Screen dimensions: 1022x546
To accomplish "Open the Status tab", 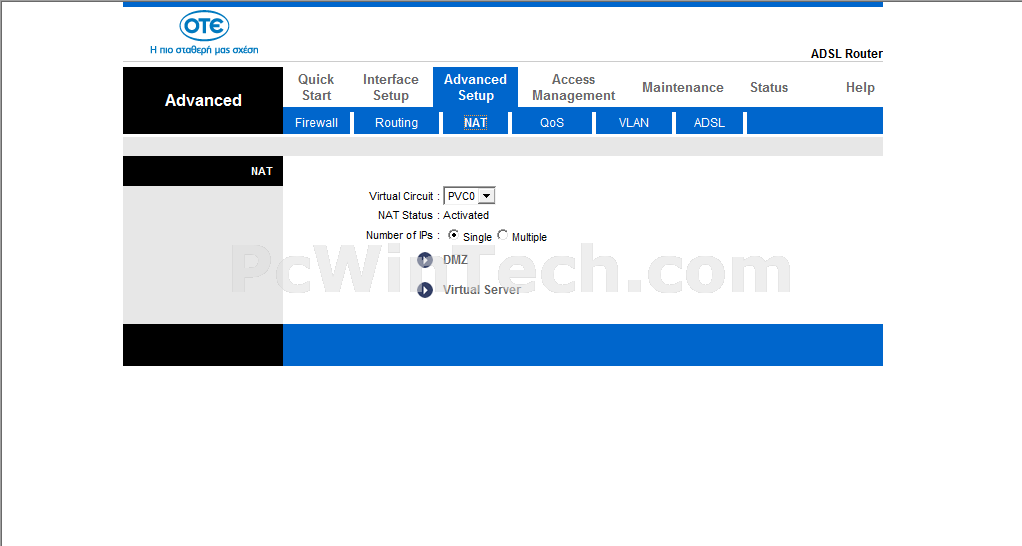I will click(x=768, y=87).
